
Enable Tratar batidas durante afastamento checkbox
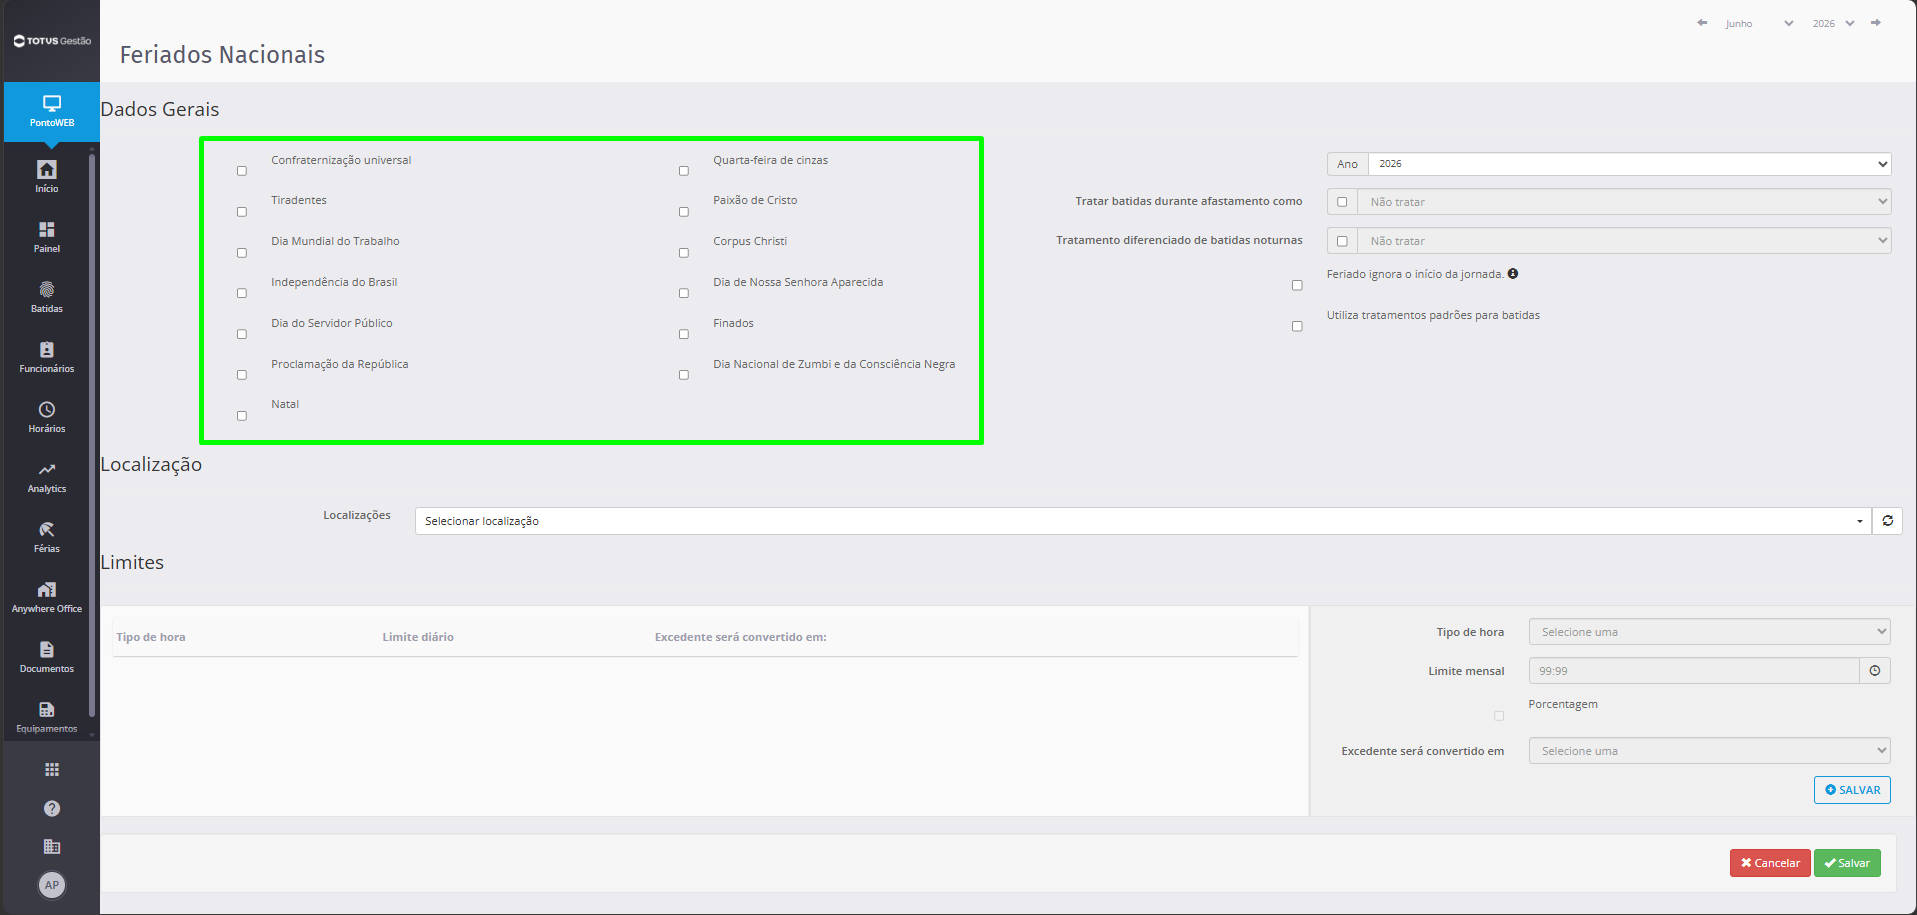coord(1342,202)
